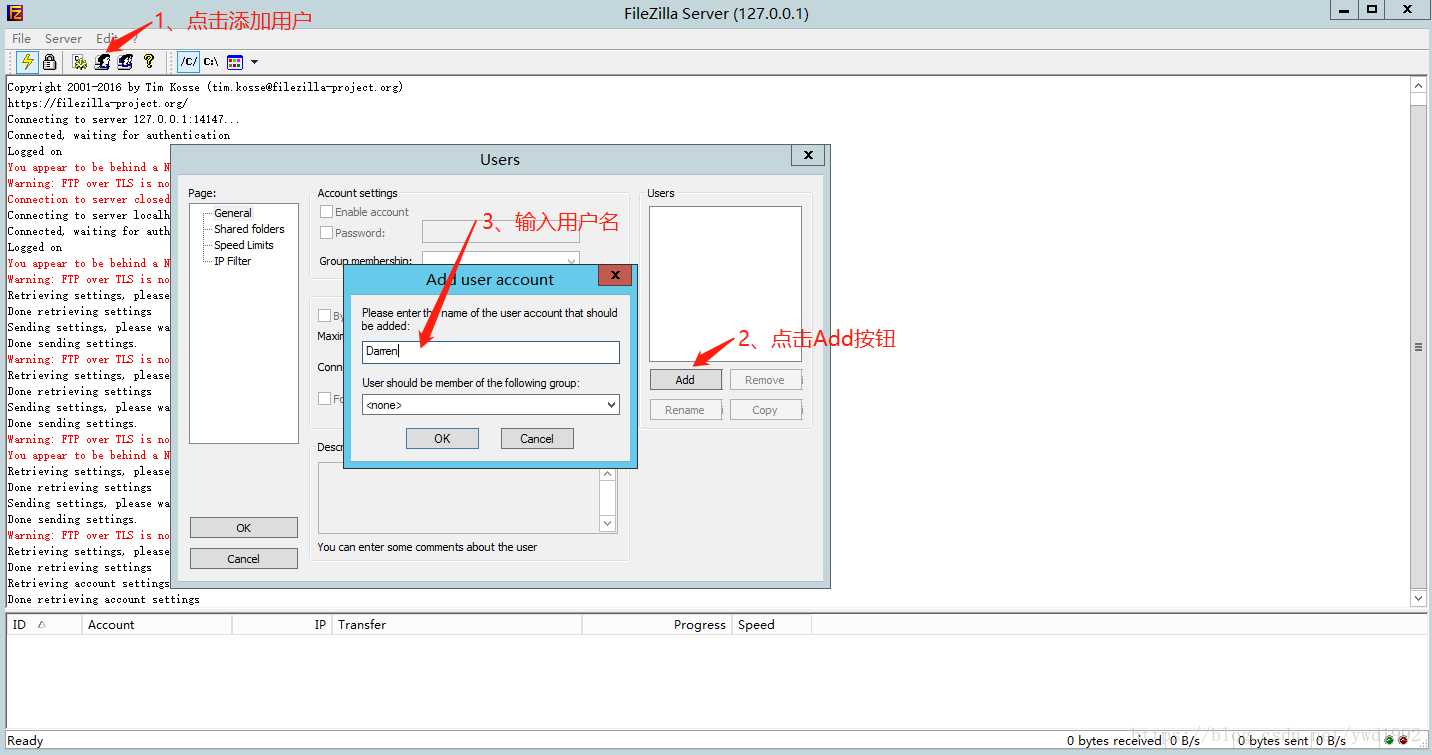Click the https://filezilla-project.org/ log line
This screenshot has width=1432, height=755.
(98, 103)
